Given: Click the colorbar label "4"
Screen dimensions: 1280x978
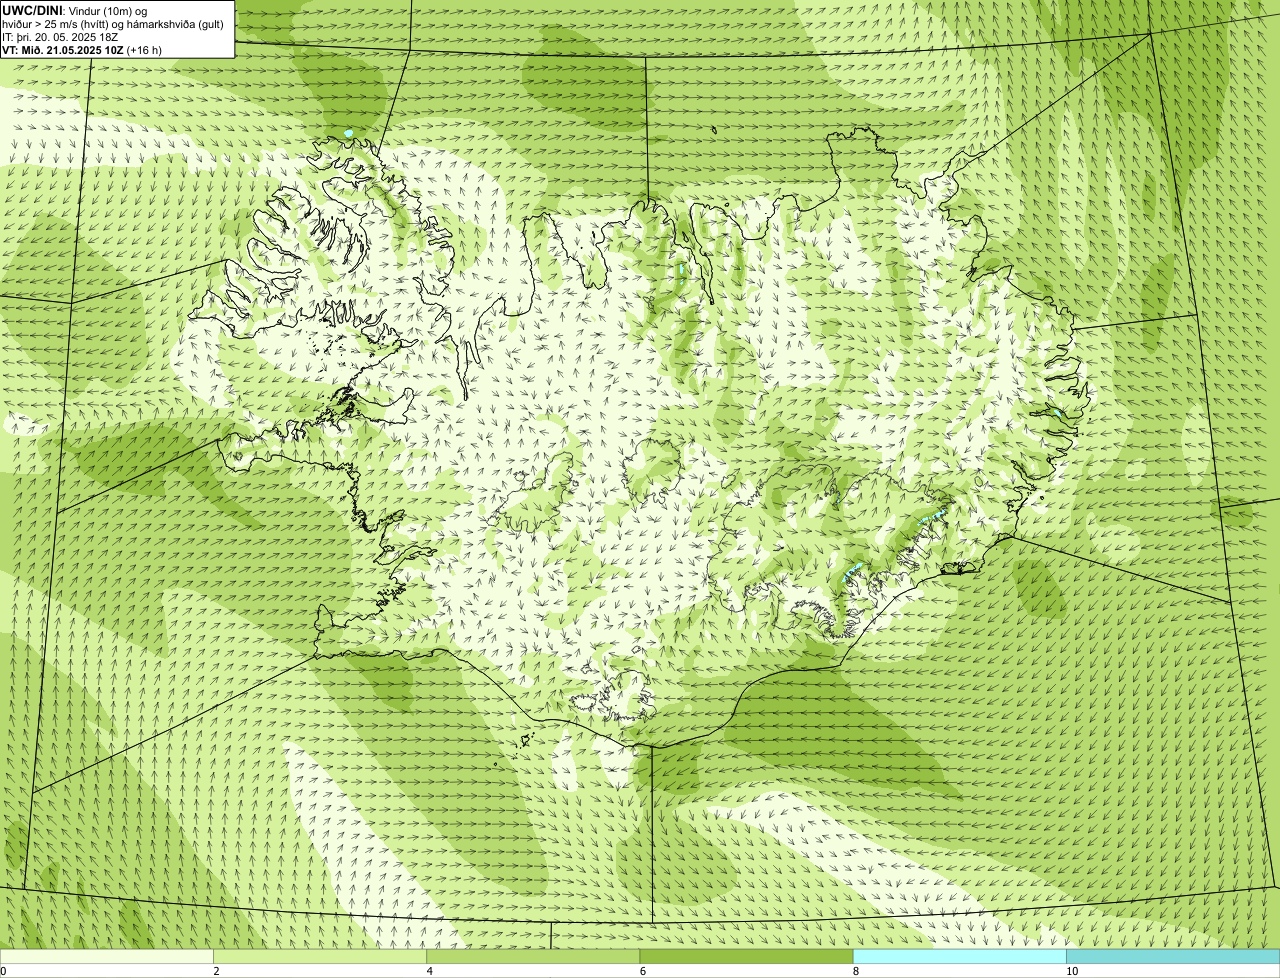Looking at the screenshot, I should point(429,971).
